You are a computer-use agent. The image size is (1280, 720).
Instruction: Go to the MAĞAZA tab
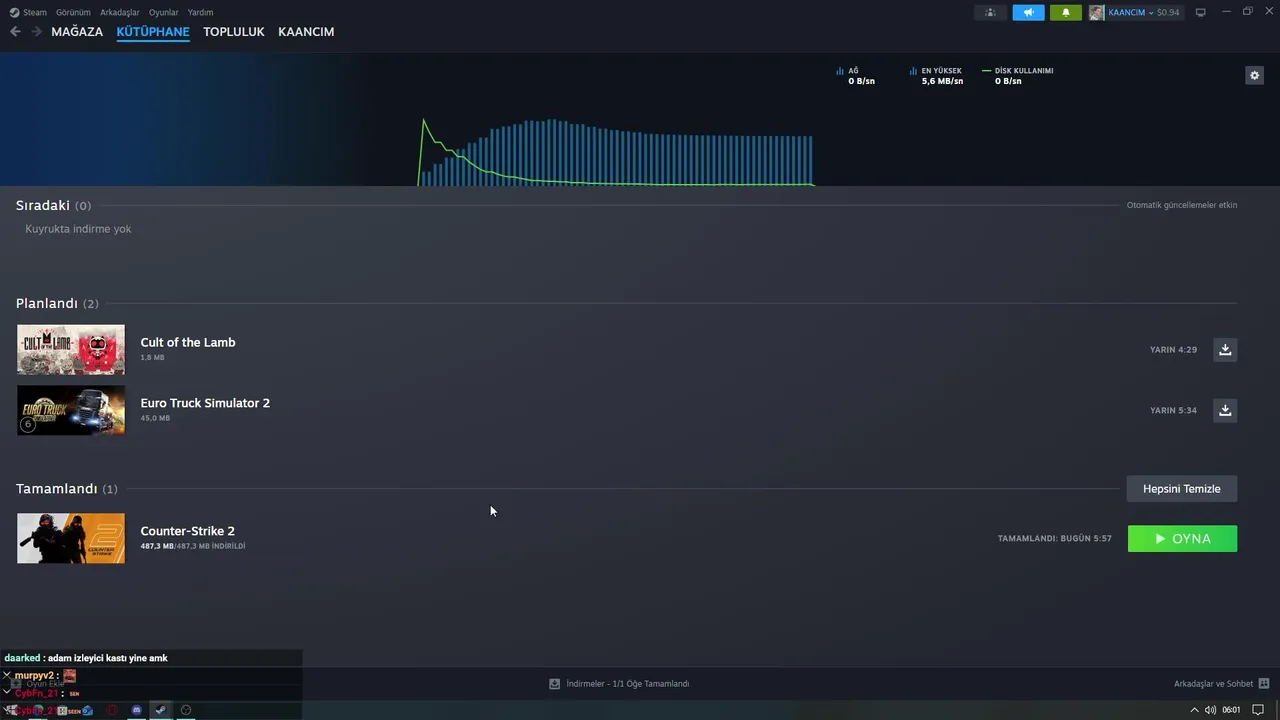tap(77, 32)
